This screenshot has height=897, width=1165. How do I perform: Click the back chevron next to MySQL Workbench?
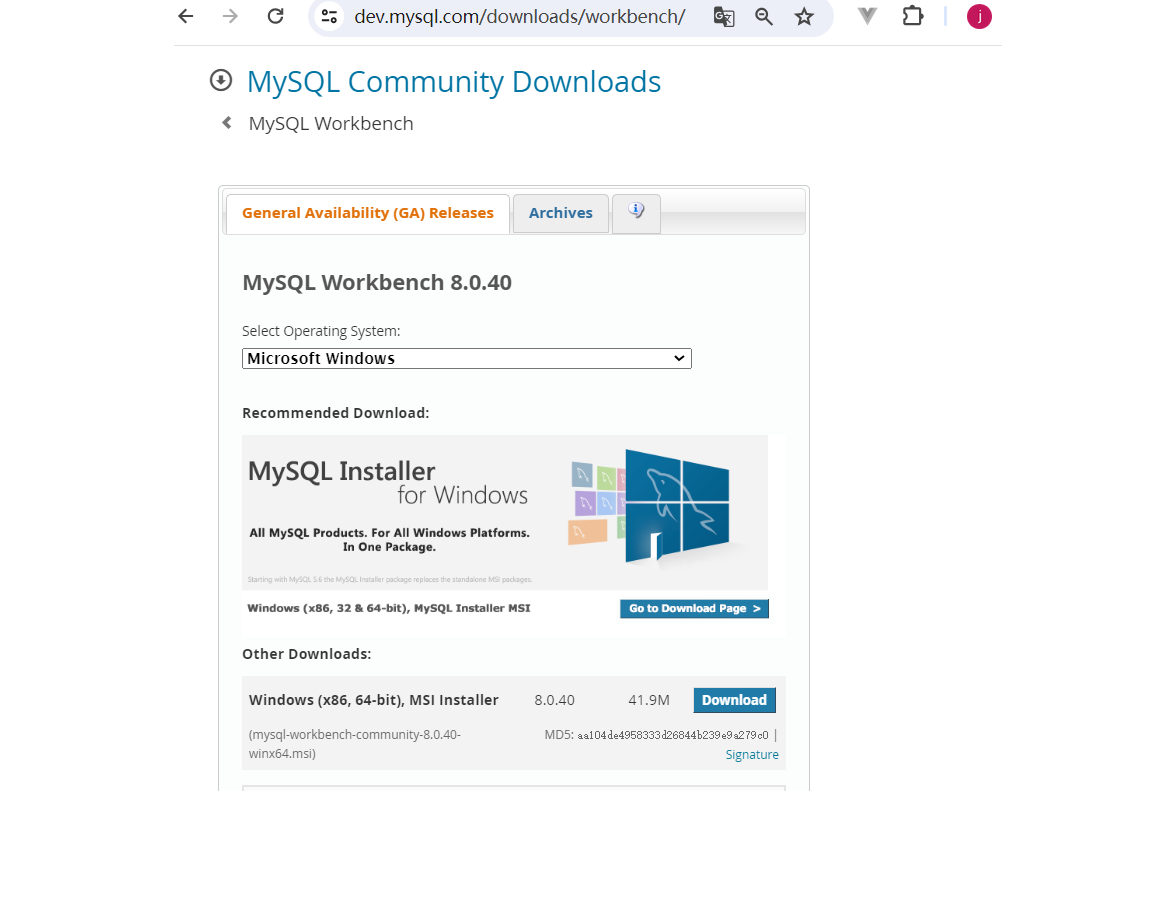click(x=227, y=123)
